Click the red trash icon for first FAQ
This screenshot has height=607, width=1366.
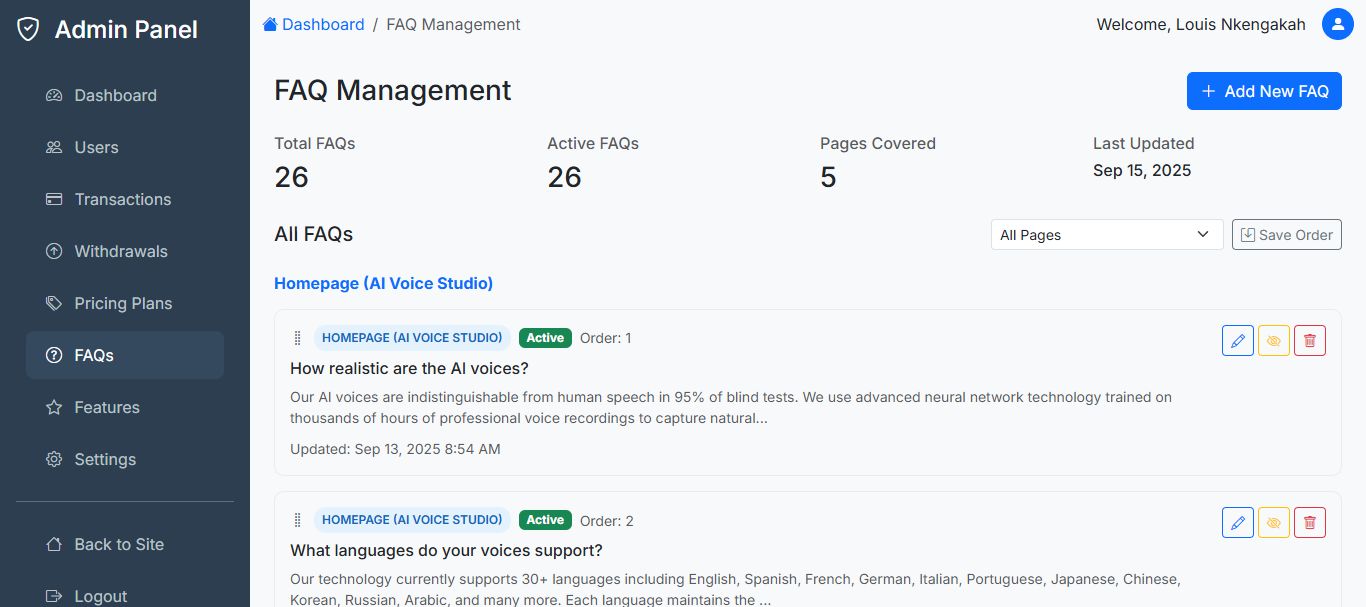[x=1310, y=340]
